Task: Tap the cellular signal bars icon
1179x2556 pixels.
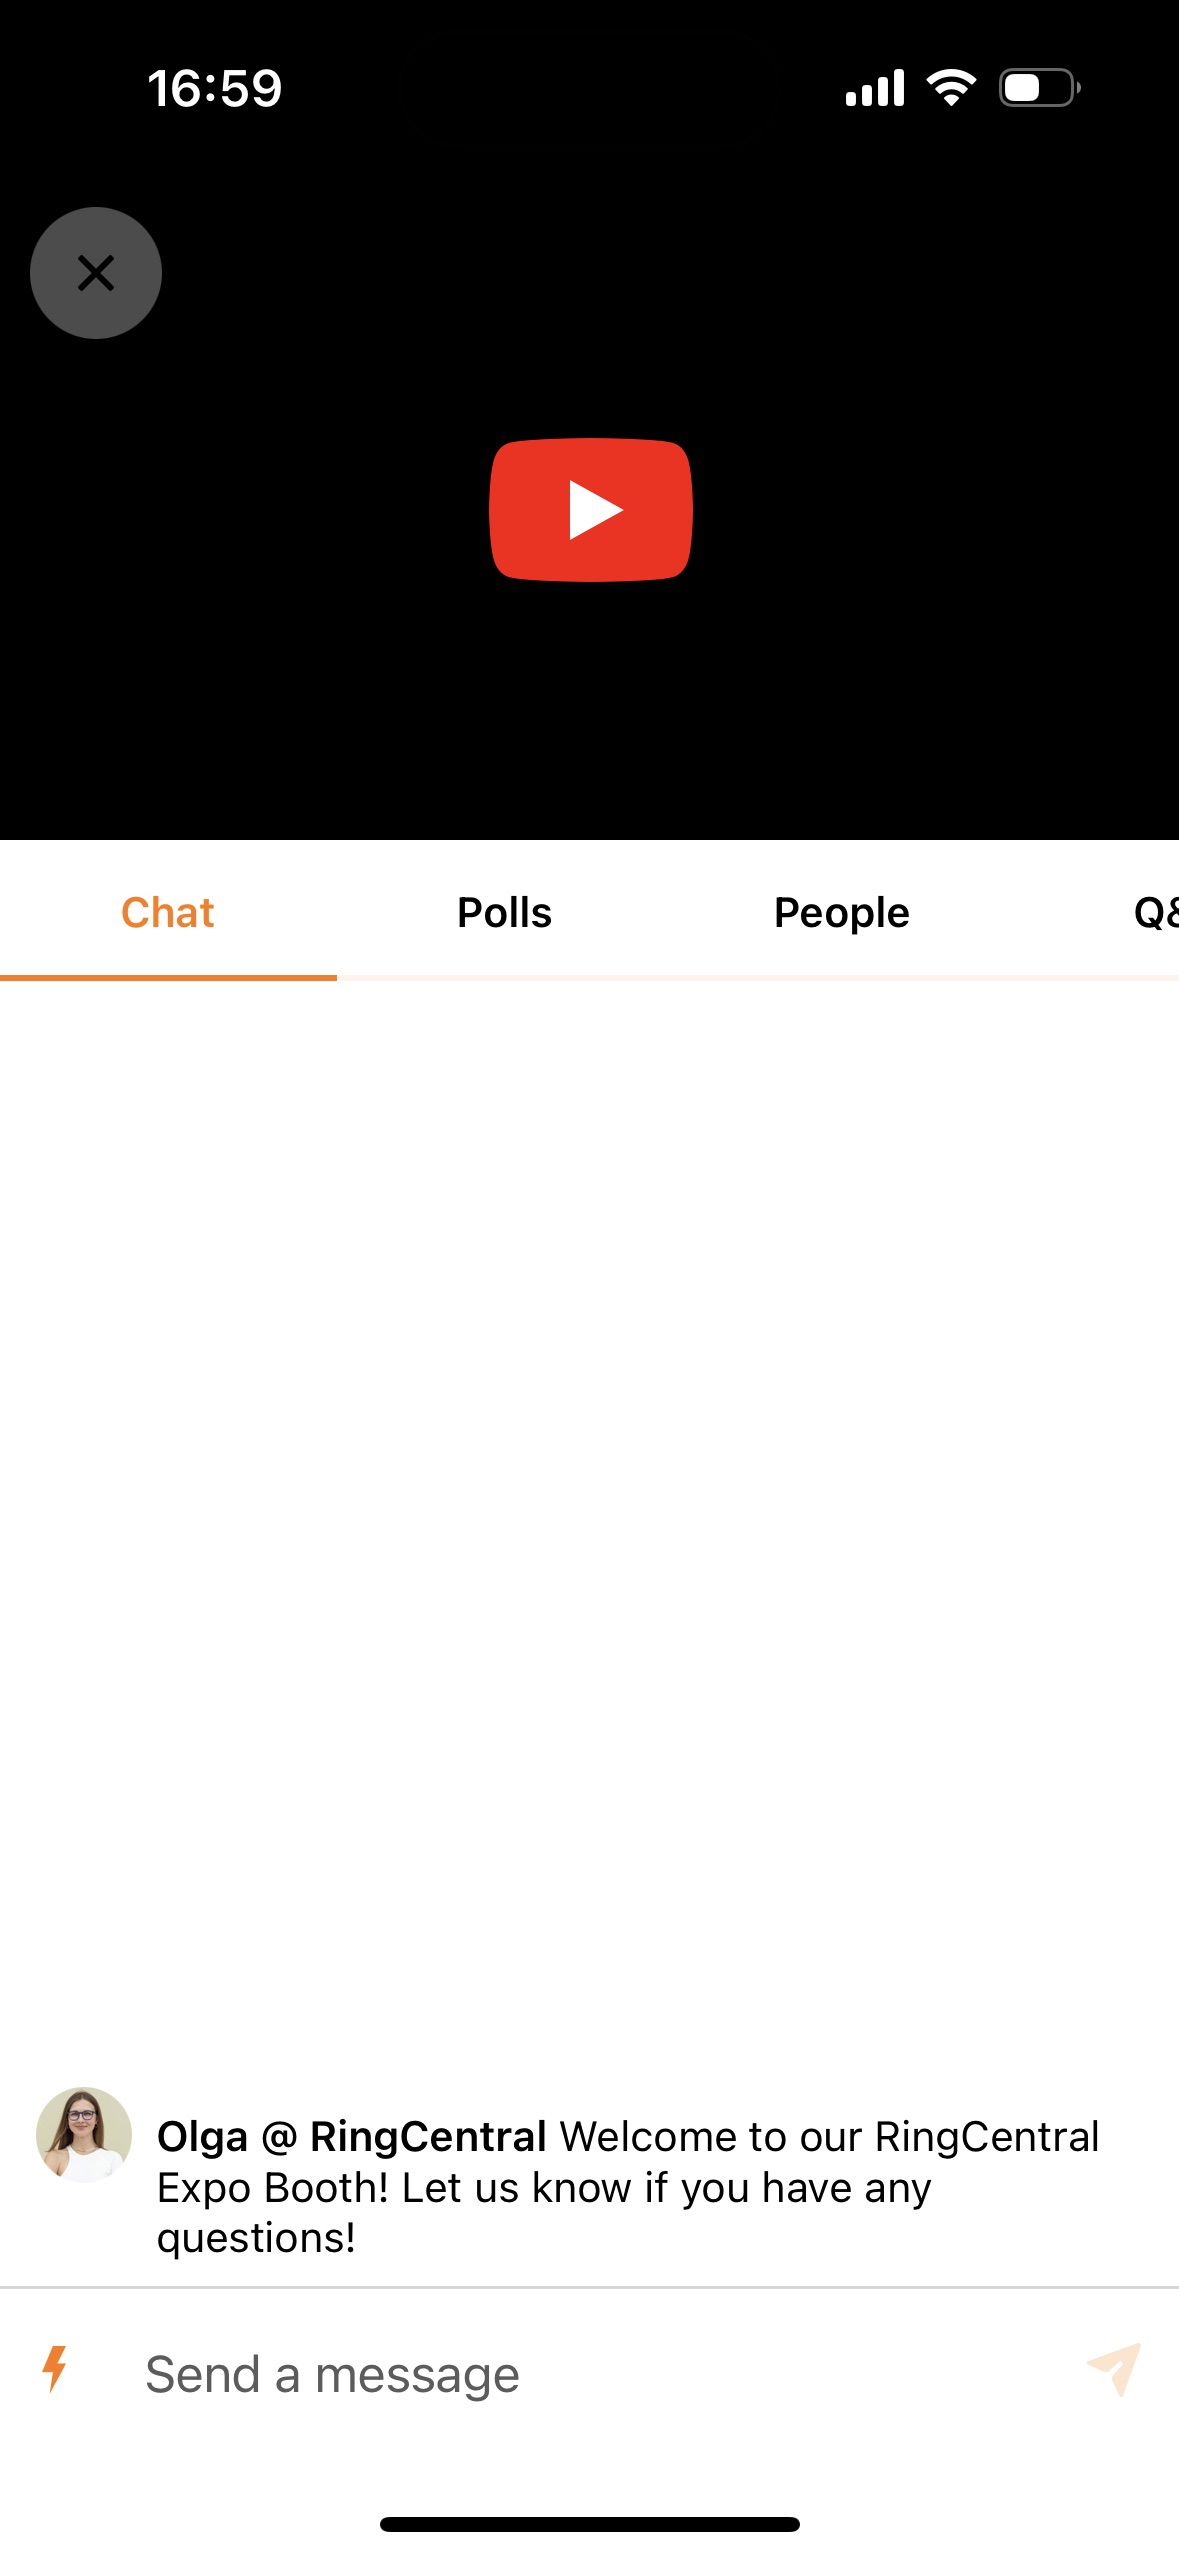Action: pos(875,88)
